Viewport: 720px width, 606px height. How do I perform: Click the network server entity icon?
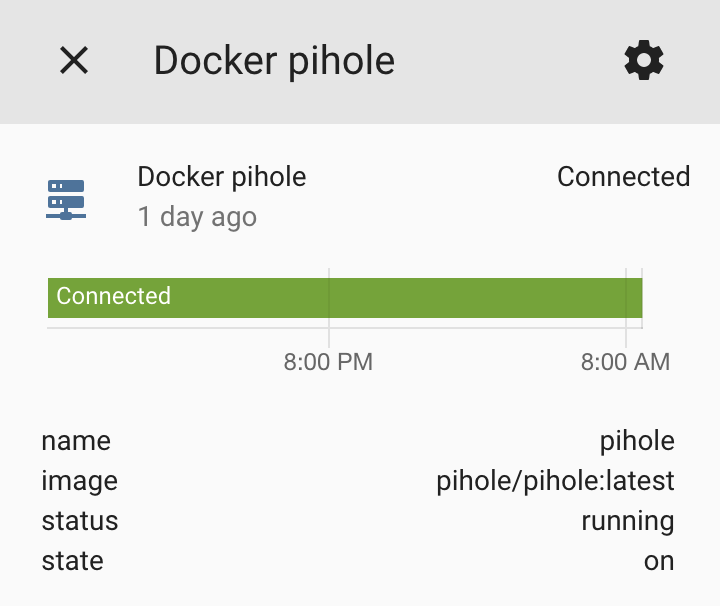coord(66,199)
